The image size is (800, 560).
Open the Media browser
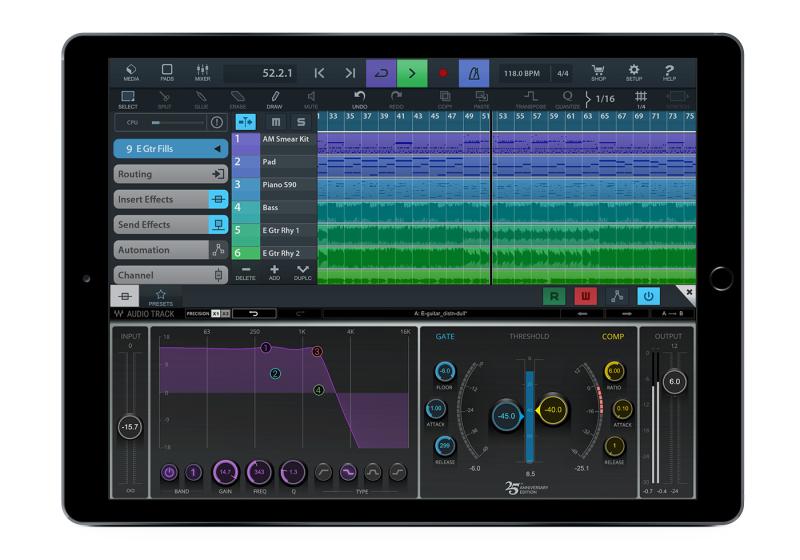coord(131,73)
